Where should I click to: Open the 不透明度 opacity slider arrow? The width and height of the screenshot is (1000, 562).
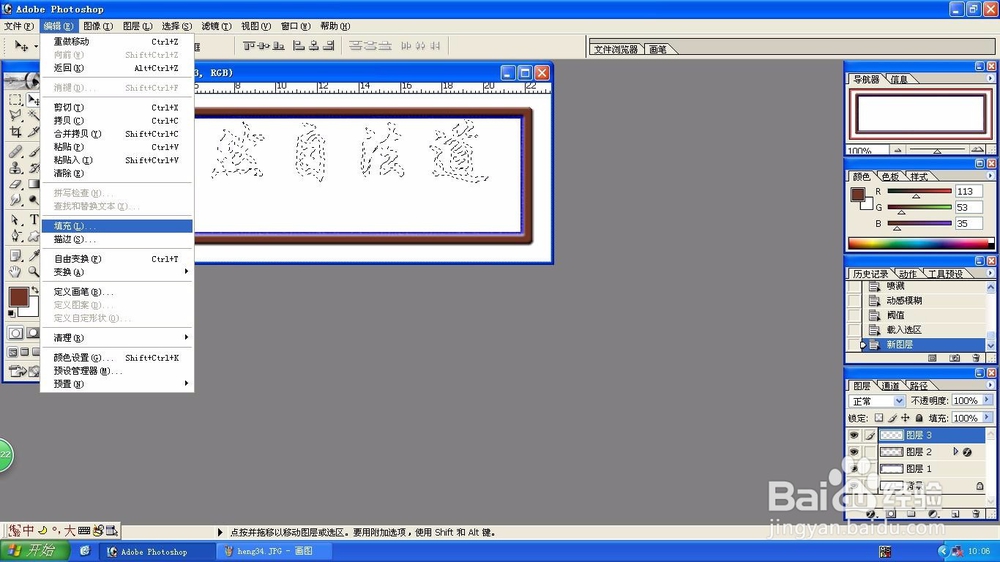click(x=987, y=400)
